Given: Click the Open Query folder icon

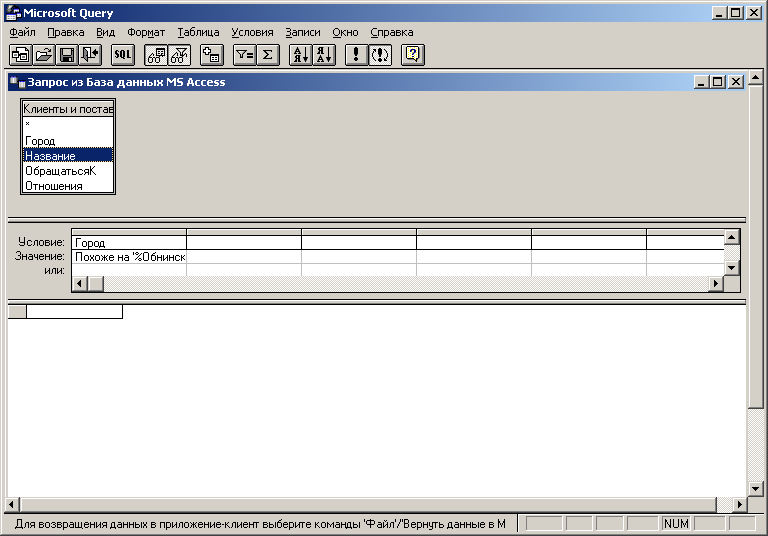Looking at the screenshot, I should (x=44, y=55).
